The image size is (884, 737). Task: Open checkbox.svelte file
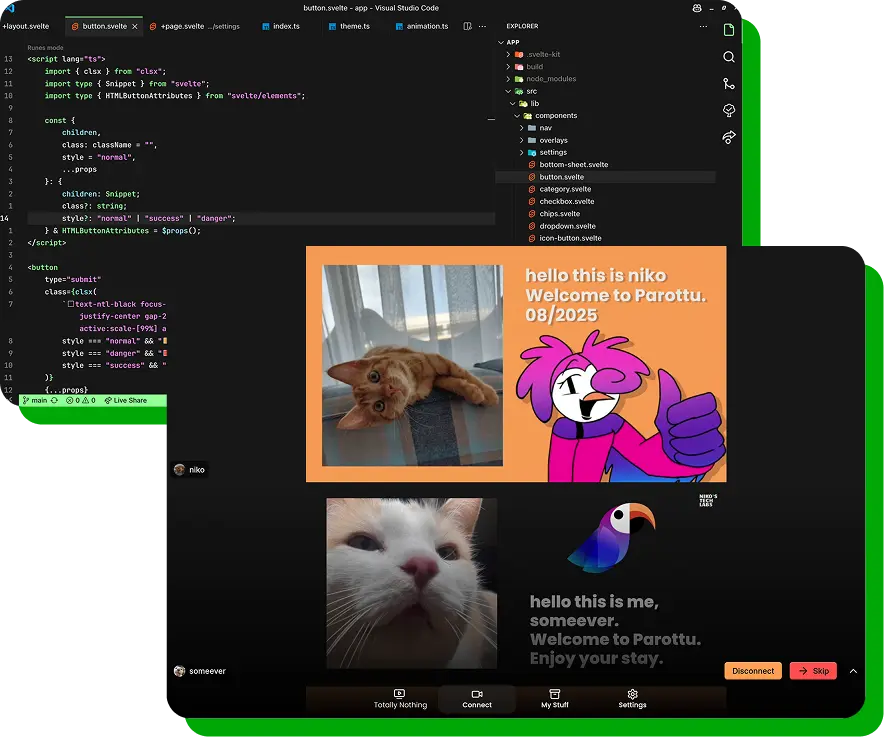click(x=561, y=201)
